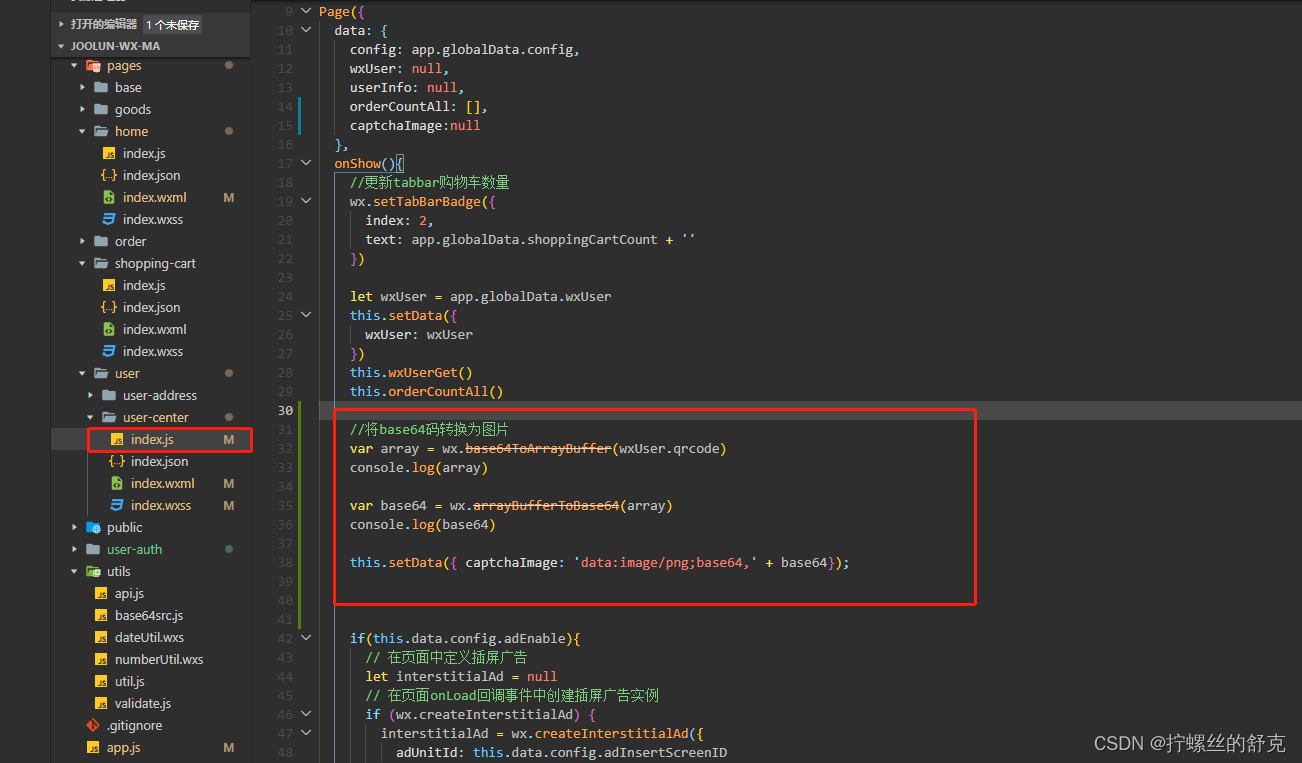
Task: Click the public folder icon
Action: (x=94, y=528)
